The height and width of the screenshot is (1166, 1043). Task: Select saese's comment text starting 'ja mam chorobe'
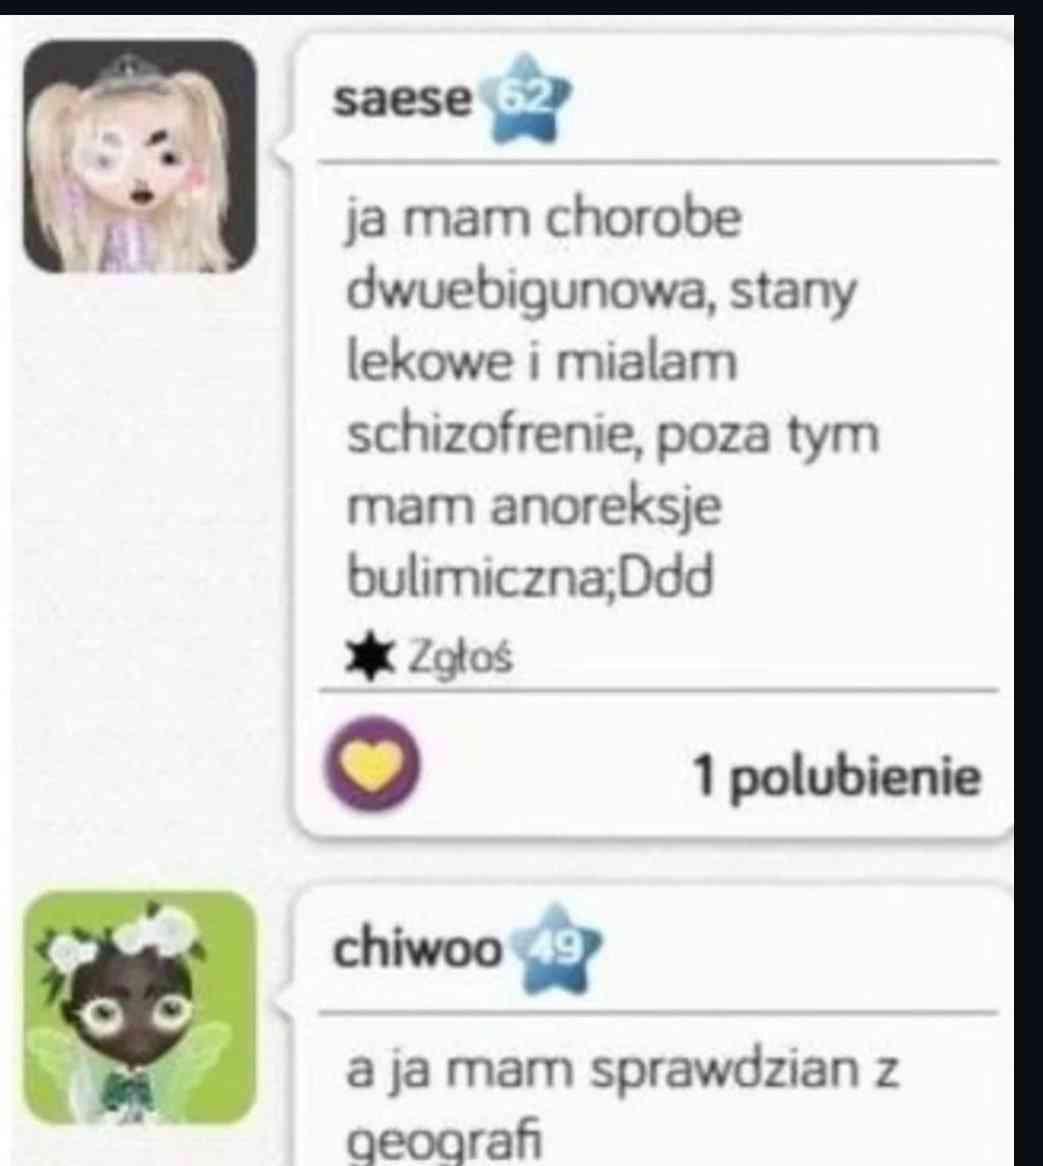612,398
